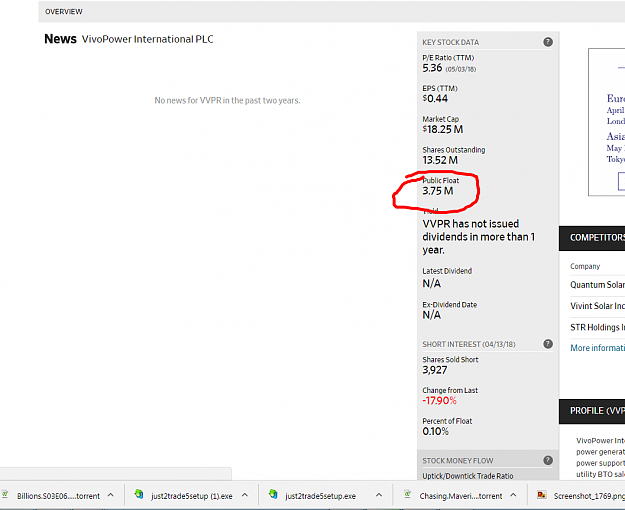Click the just2trade5setup (1).exe file icon
This screenshot has height=510, width=625.
point(139,494)
